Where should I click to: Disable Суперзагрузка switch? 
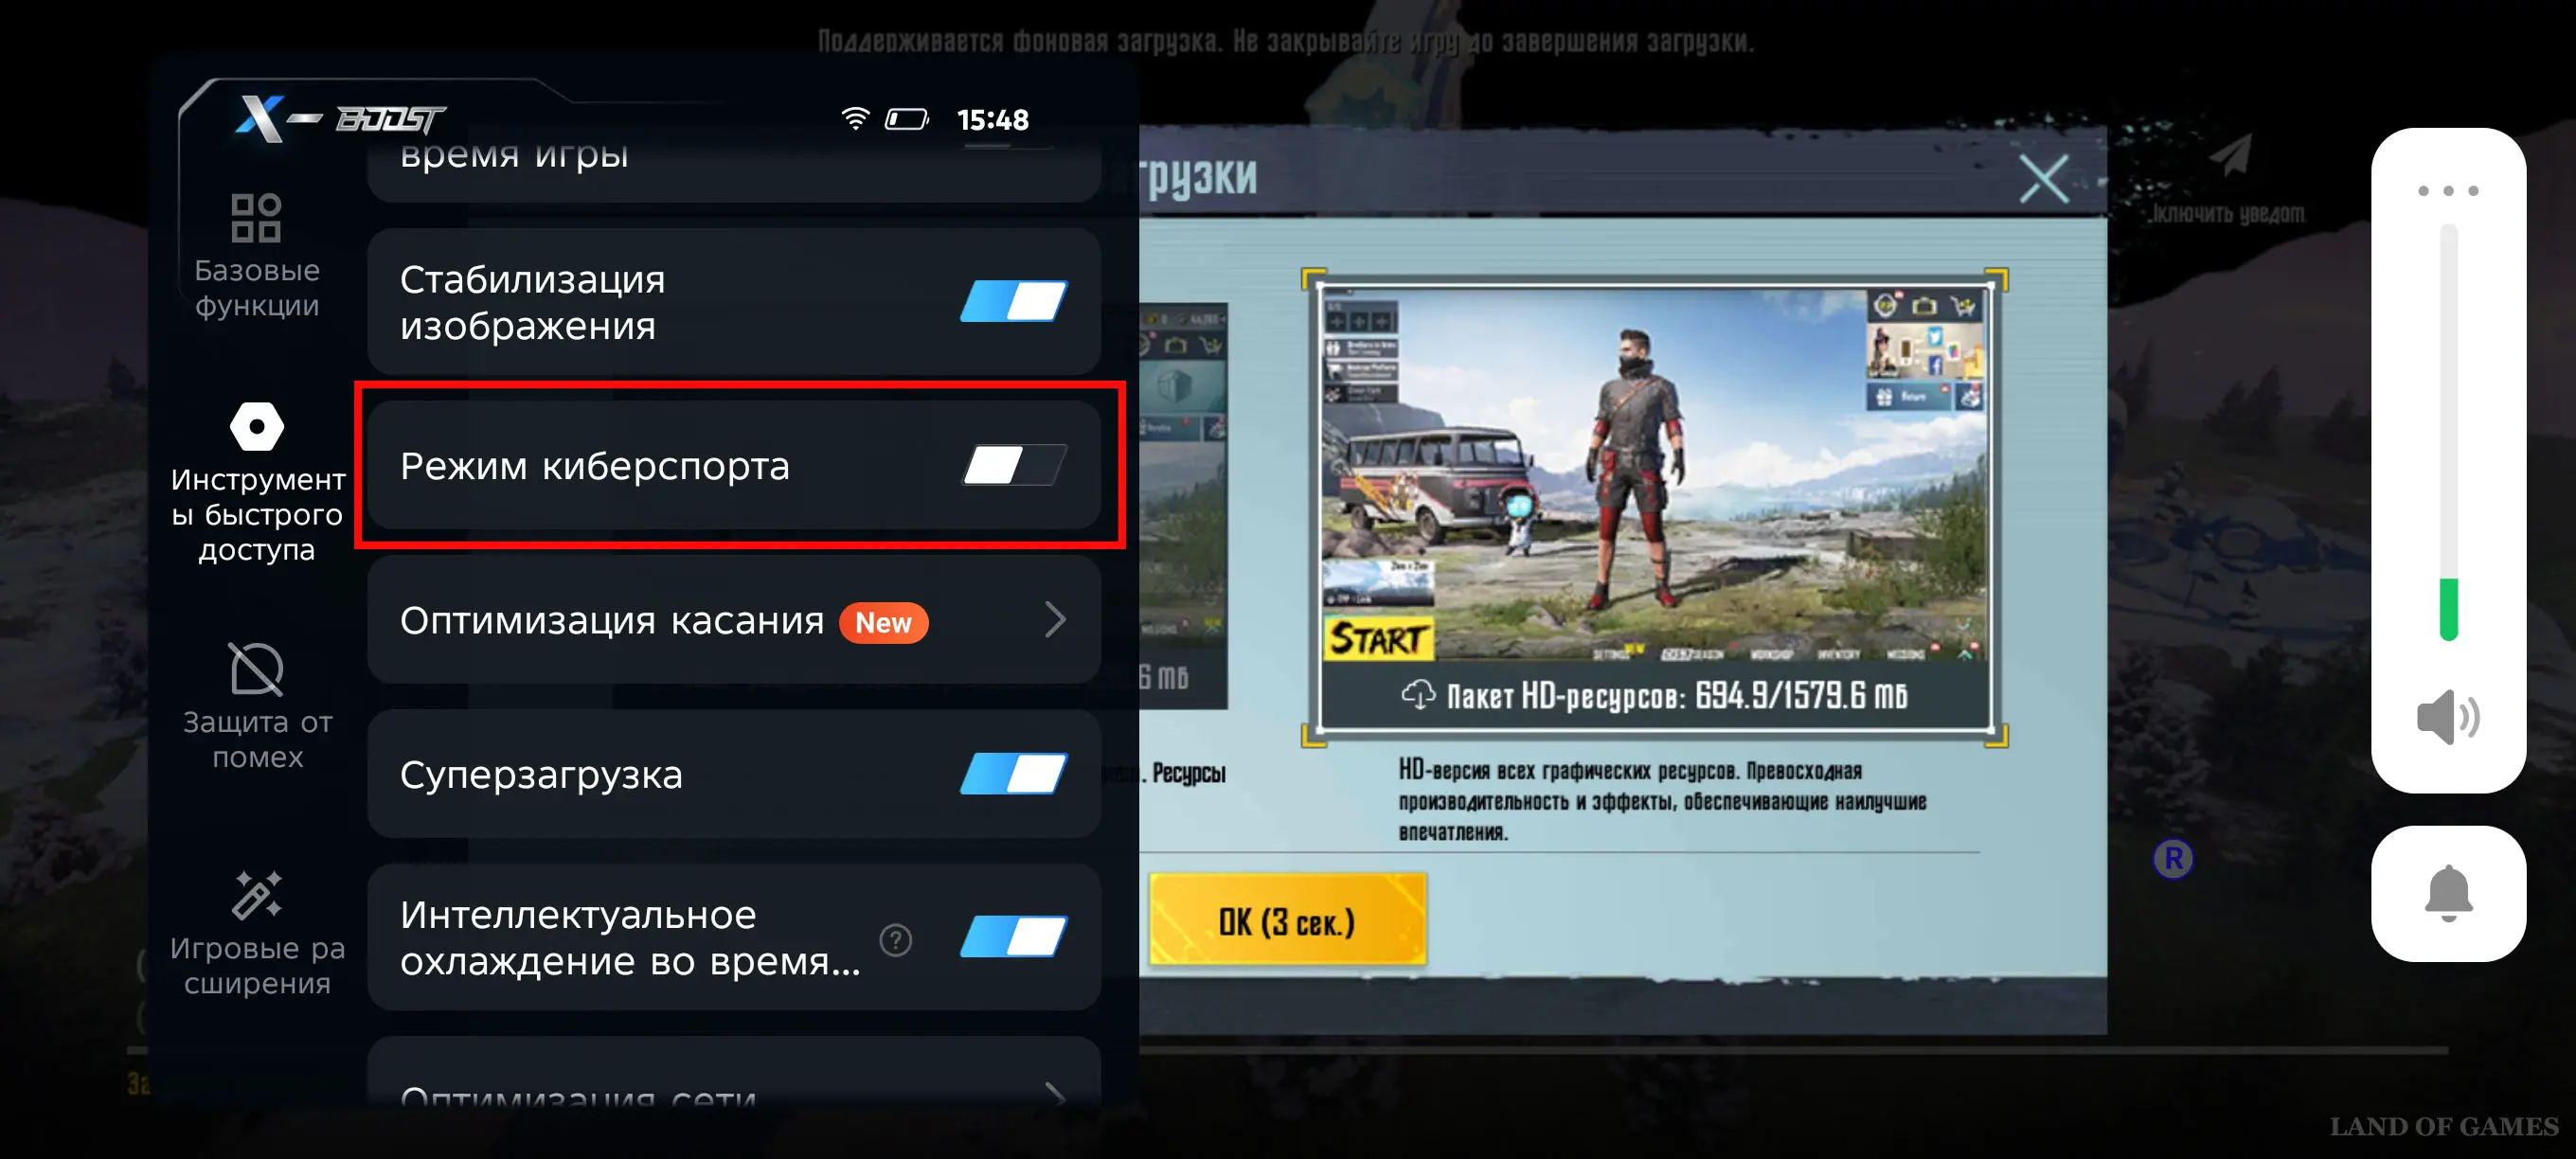(x=1013, y=774)
